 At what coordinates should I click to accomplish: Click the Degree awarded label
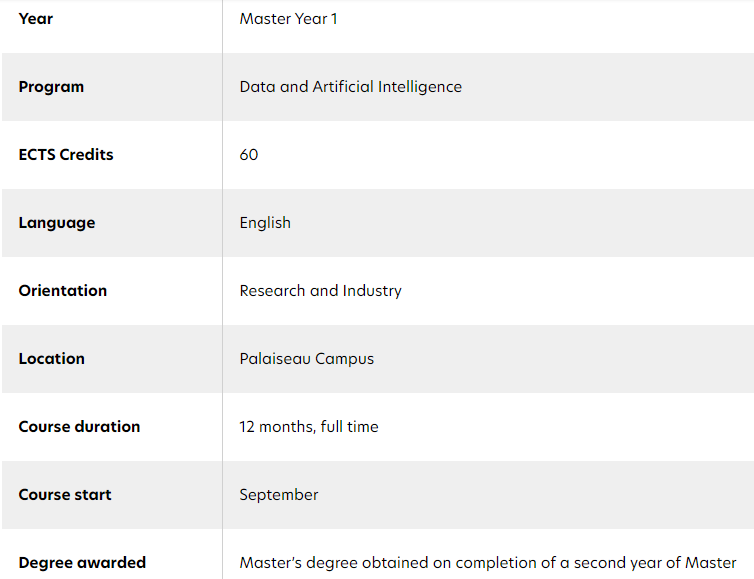(82, 563)
